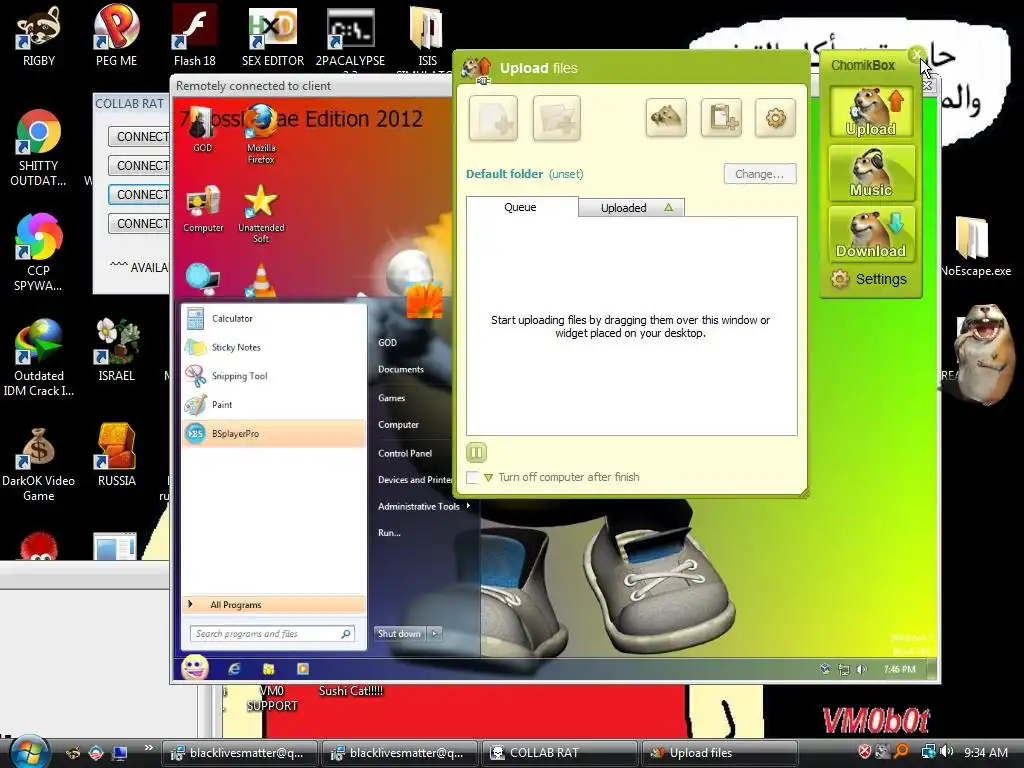The image size is (1024, 768).
Task: Open the Chrome shortcut on host desktop
Action: (x=38, y=148)
